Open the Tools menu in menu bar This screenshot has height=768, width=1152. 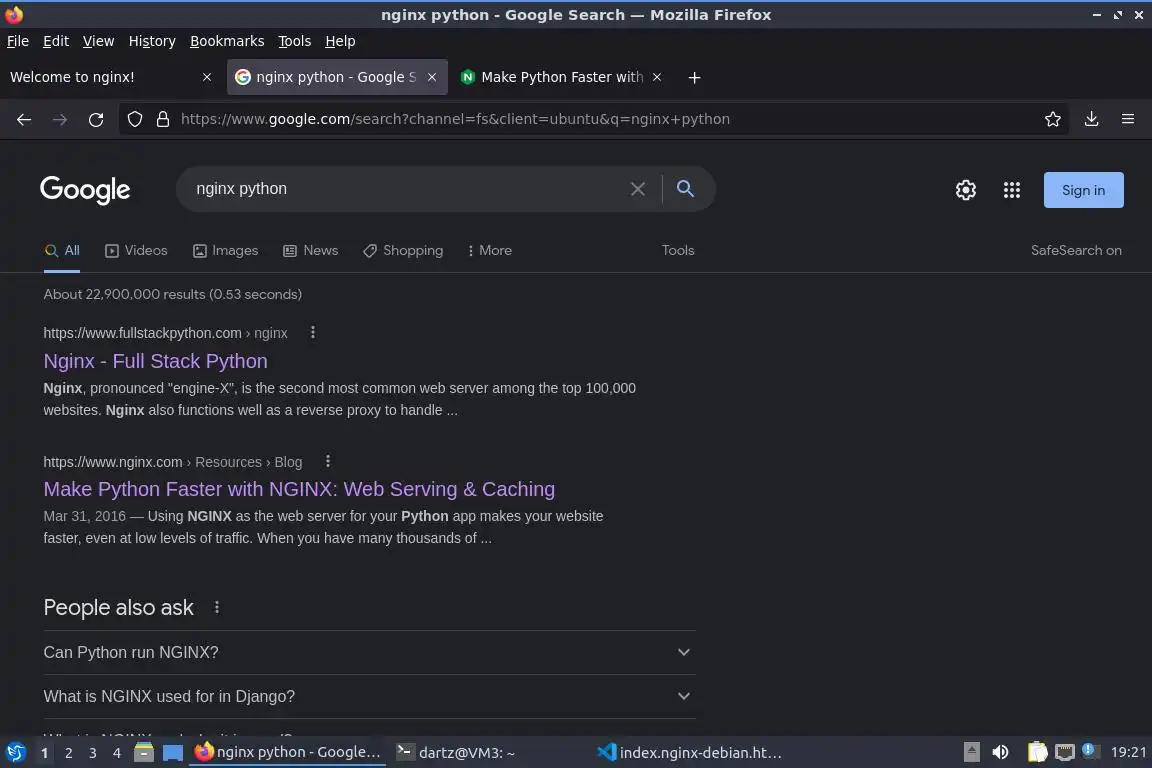tap(295, 41)
